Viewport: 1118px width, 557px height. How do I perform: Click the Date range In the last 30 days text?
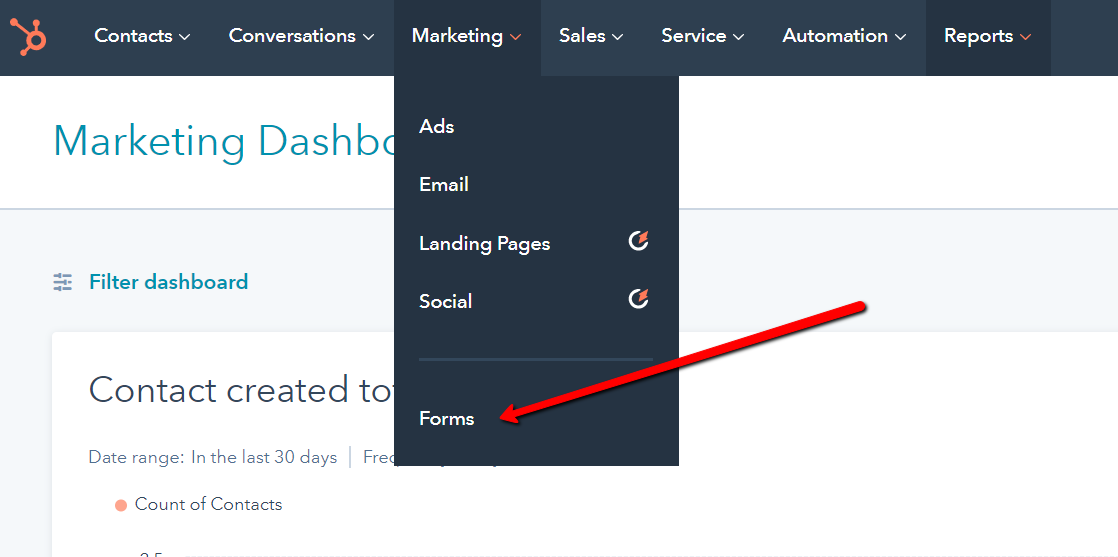[x=212, y=457]
